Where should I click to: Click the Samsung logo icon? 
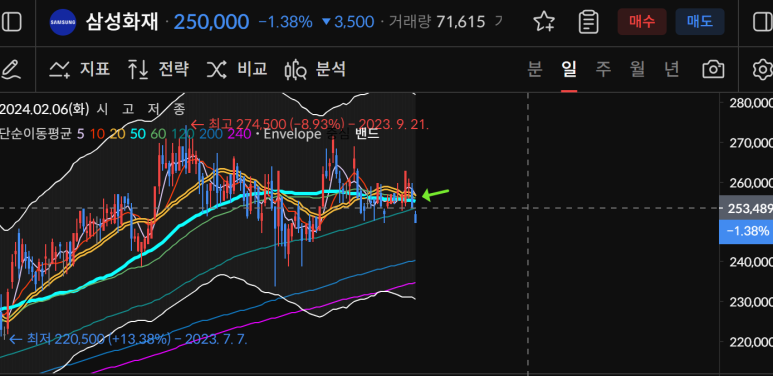(63, 22)
